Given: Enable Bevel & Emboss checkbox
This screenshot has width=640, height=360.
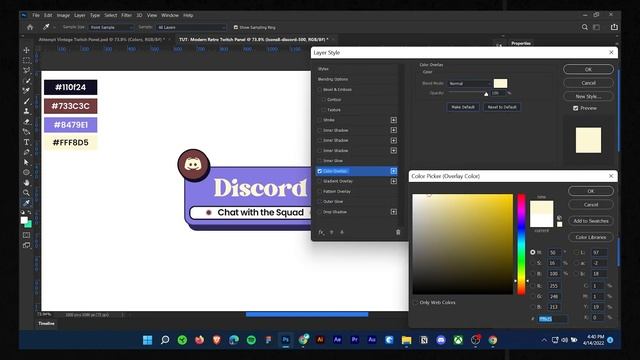Looking at the screenshot, I should tap(320, 89).
